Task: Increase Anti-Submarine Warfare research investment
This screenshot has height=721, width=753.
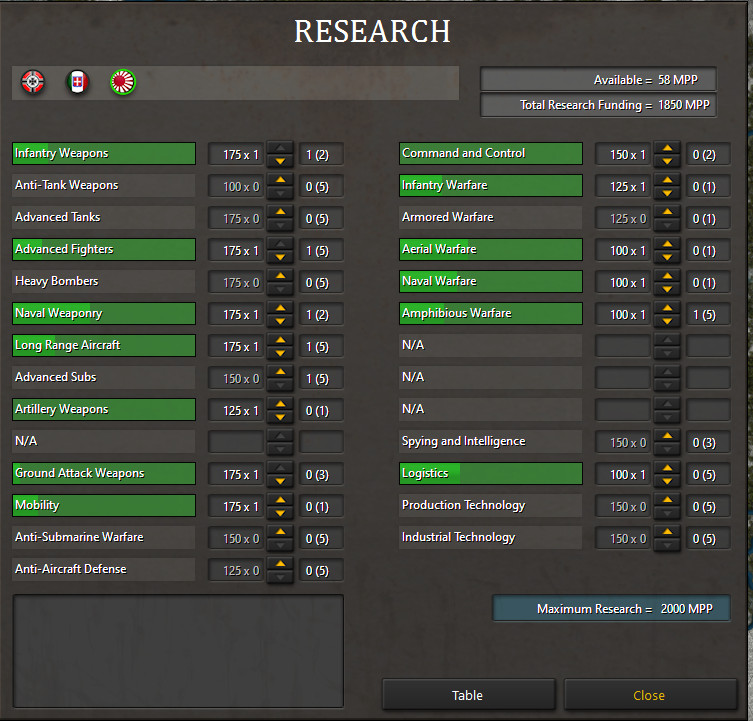Action: (280, 532)
